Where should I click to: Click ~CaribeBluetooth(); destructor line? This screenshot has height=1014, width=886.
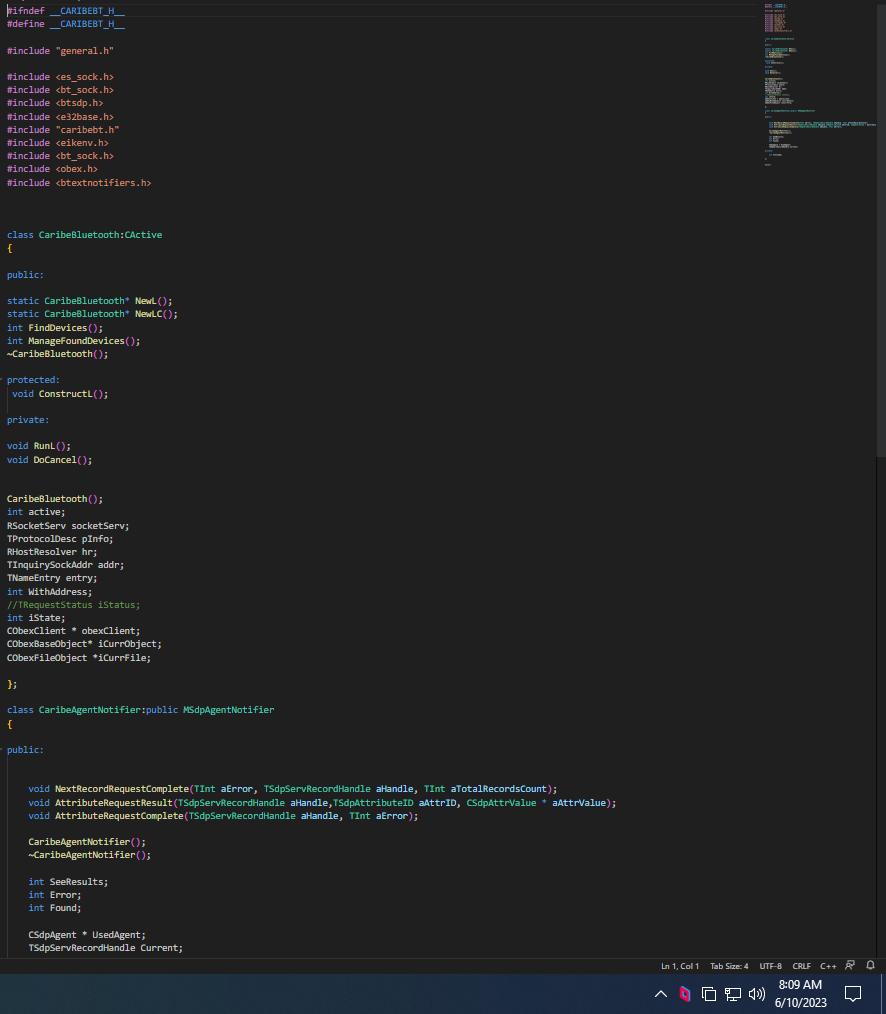(58, 354)
